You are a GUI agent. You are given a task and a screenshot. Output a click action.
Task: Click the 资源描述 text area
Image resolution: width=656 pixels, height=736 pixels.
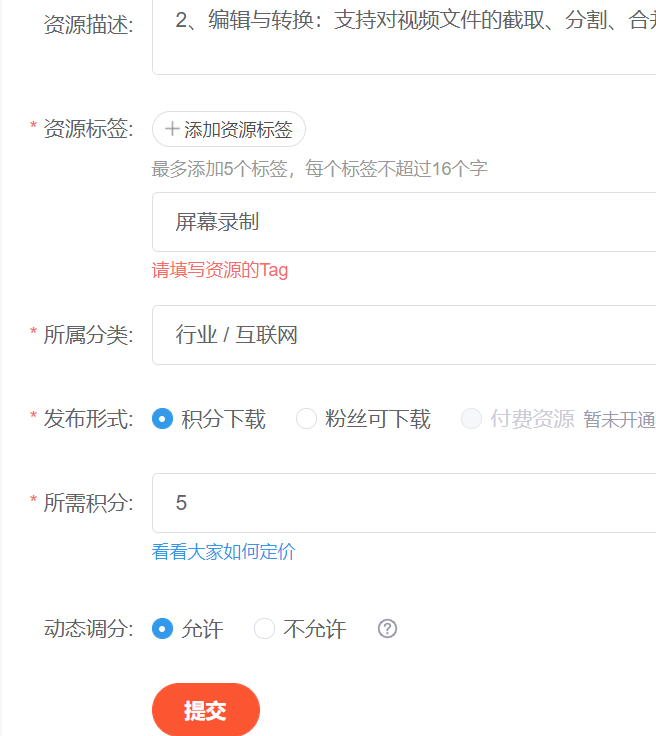[x=404, y=37]
